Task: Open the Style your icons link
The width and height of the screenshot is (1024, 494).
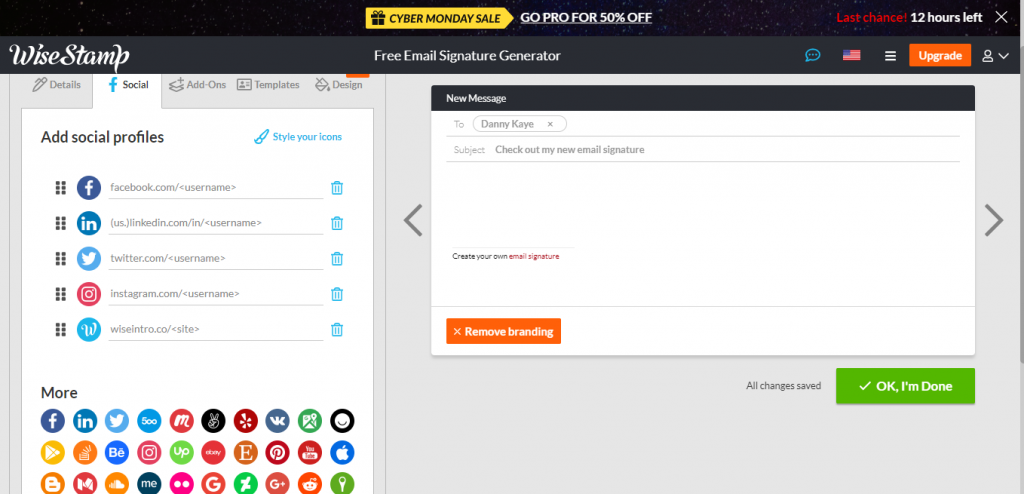Action: (x=298, y=137)
